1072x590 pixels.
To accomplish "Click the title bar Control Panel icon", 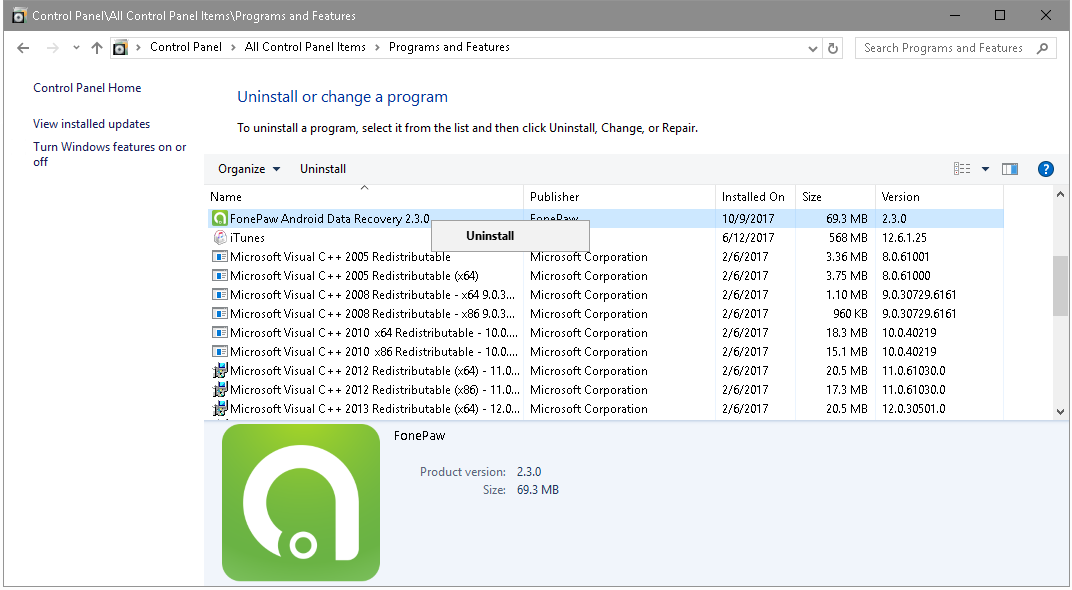I will pos(19,15).
